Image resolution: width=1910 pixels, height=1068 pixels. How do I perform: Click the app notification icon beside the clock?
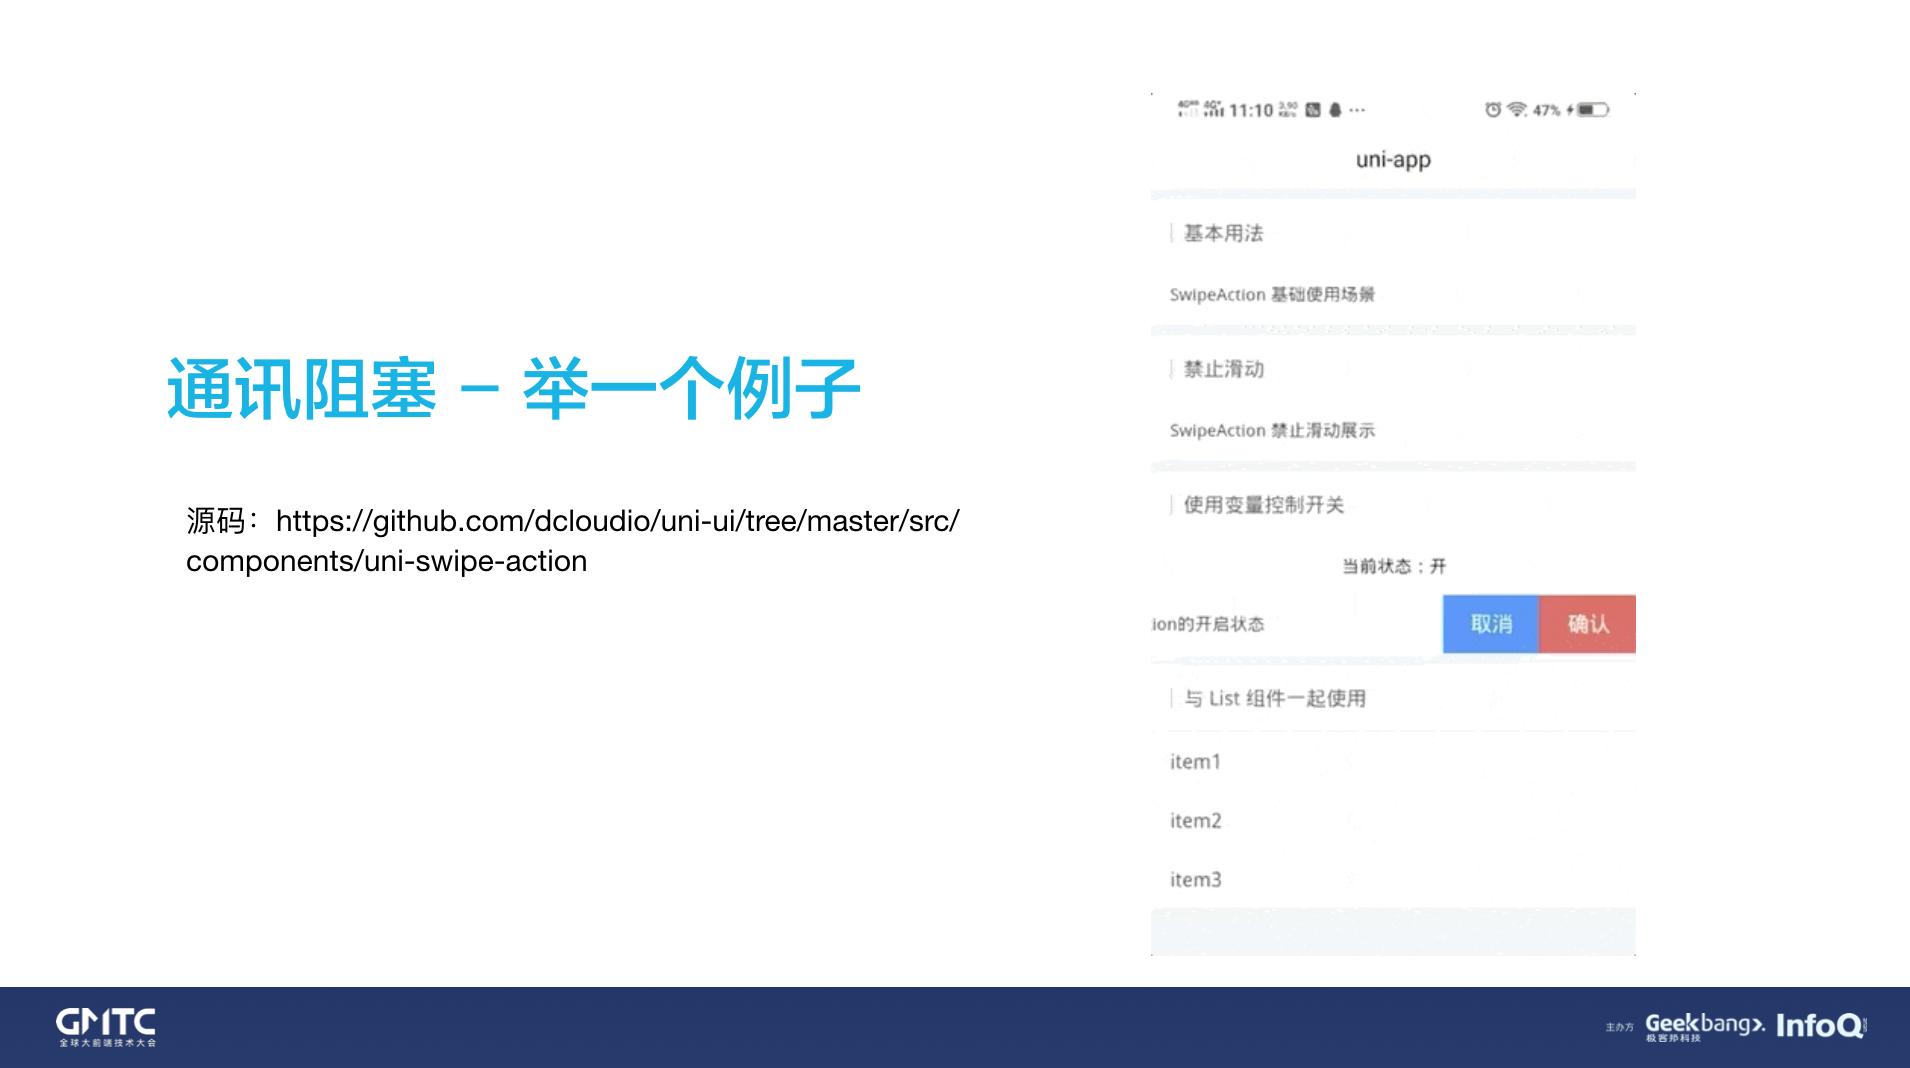pyautogui.click(x=1312, y=110)
